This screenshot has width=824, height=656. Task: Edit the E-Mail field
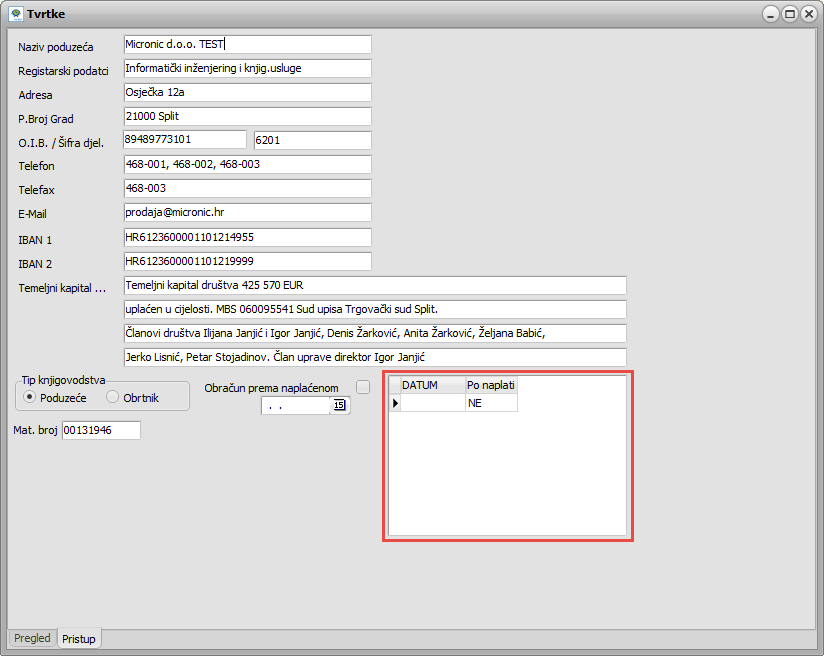pyautogui.click(x=248, y=212)
